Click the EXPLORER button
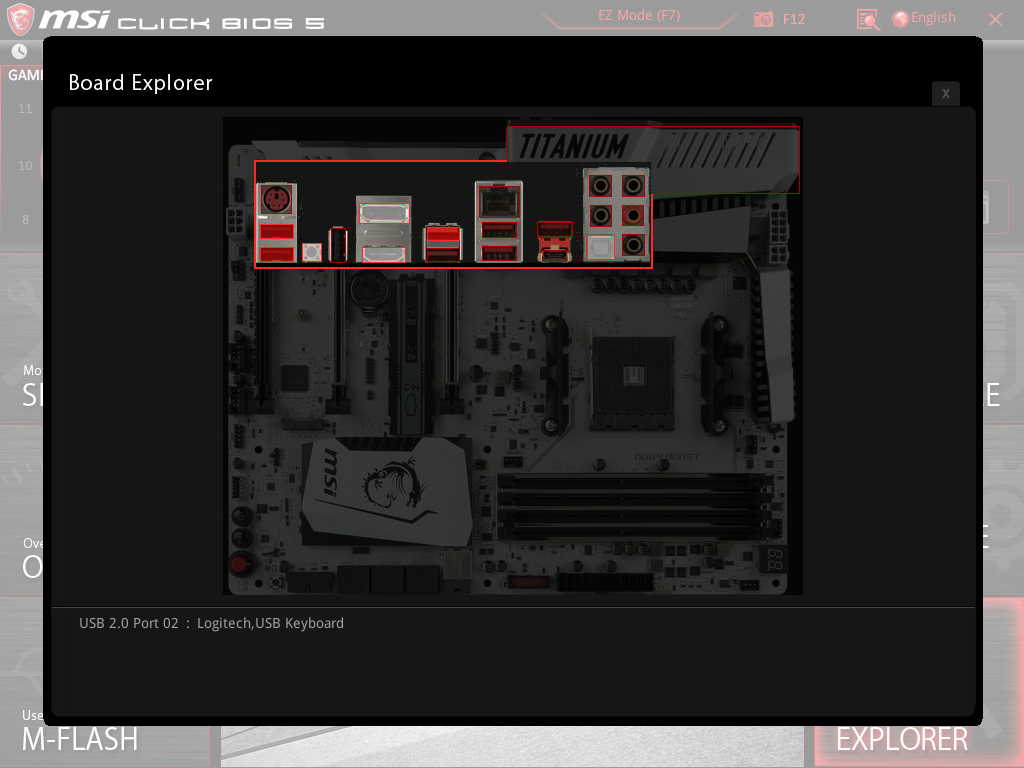This screenshot has height=768, width=1024. 901,739
